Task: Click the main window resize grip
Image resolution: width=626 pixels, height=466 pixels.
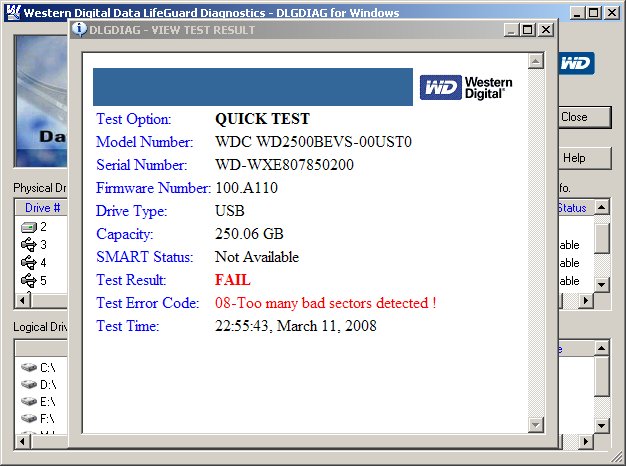Action: tap(617, 458)
